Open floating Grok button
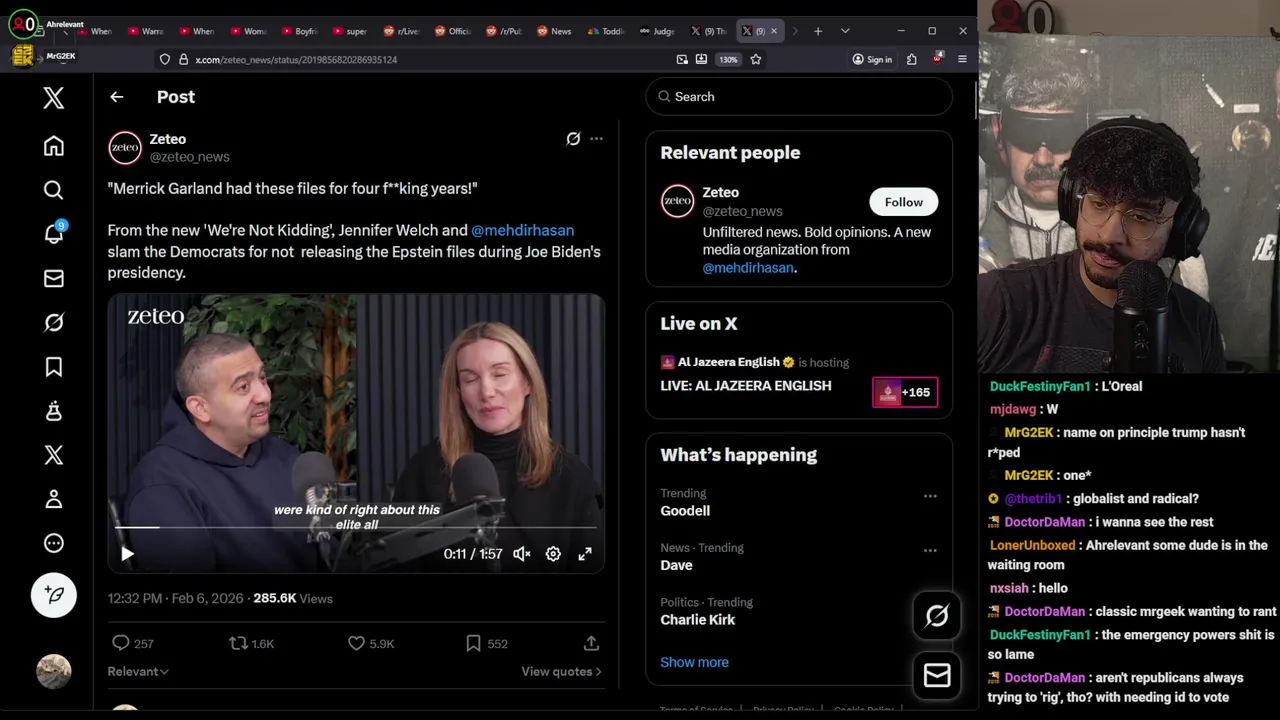The width and height of the screenshot is (1280, 720). (937, 616)
